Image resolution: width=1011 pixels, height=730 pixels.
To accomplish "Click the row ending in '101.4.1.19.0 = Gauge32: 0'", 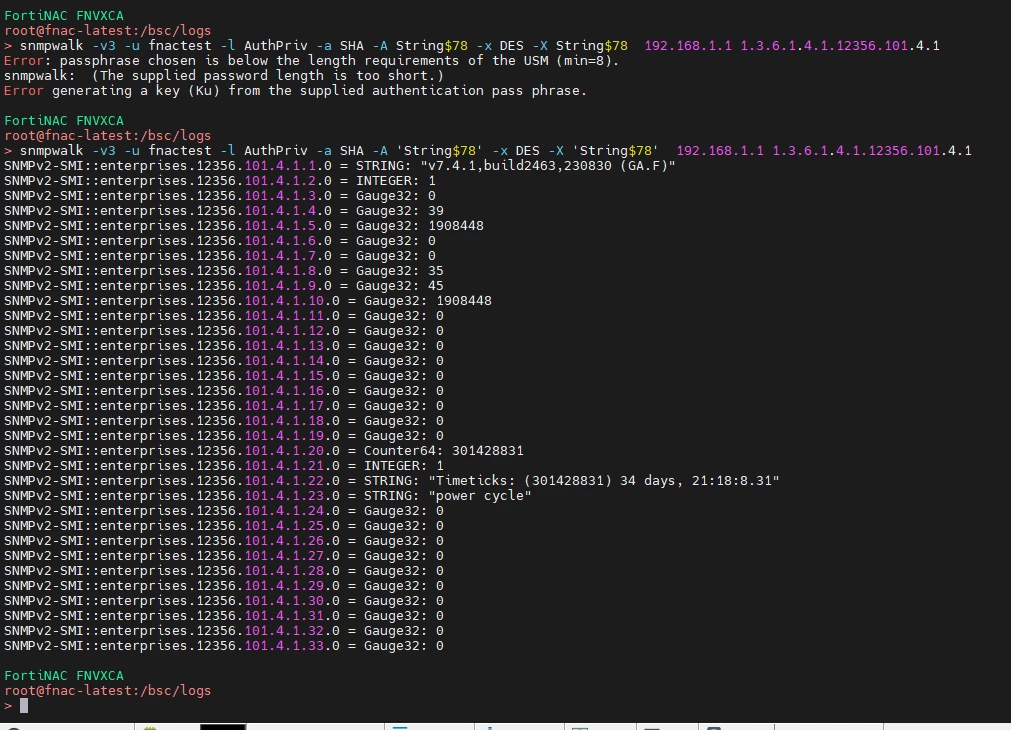I will coord(224,436).
